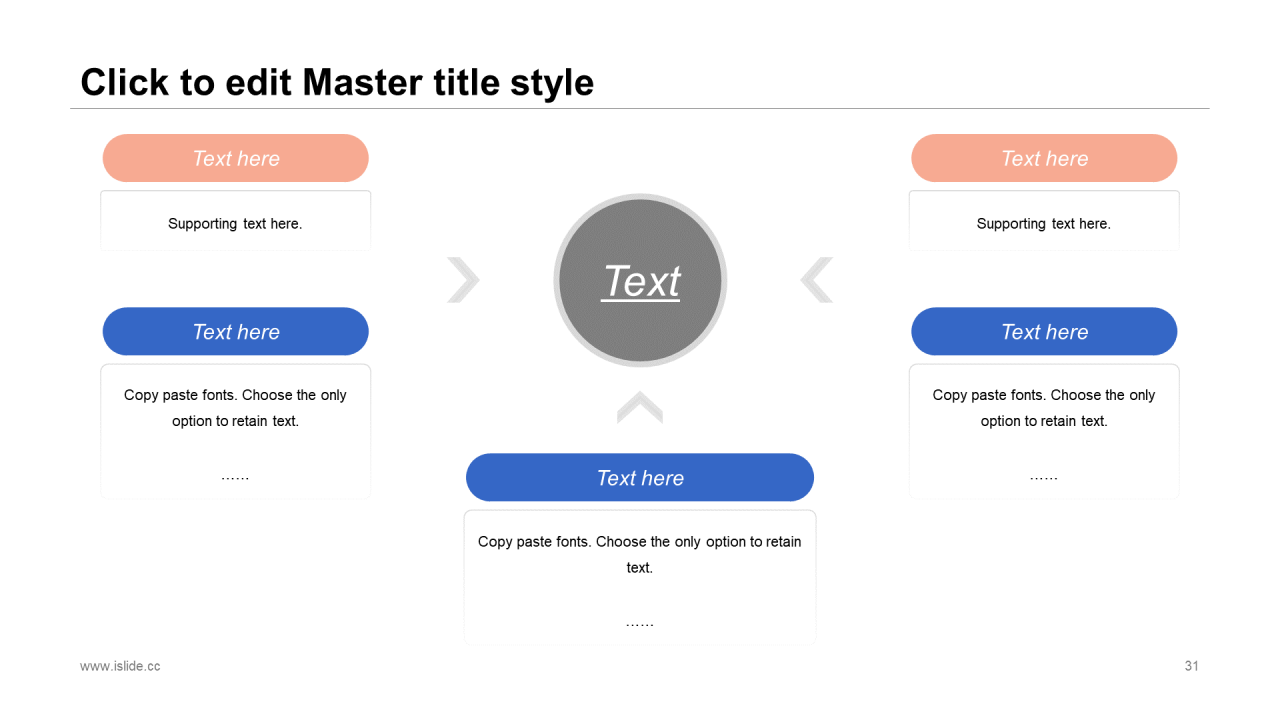The image size is (1280, 720).
Task: Open the www.islide.cc footer link
Action: click(x=120, y=666)
